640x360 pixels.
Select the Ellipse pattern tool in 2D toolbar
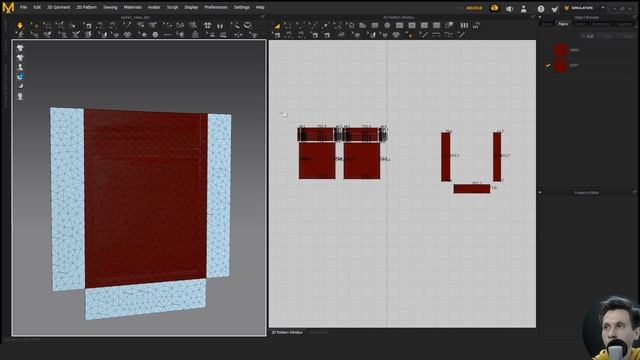(x=387, y=25)
